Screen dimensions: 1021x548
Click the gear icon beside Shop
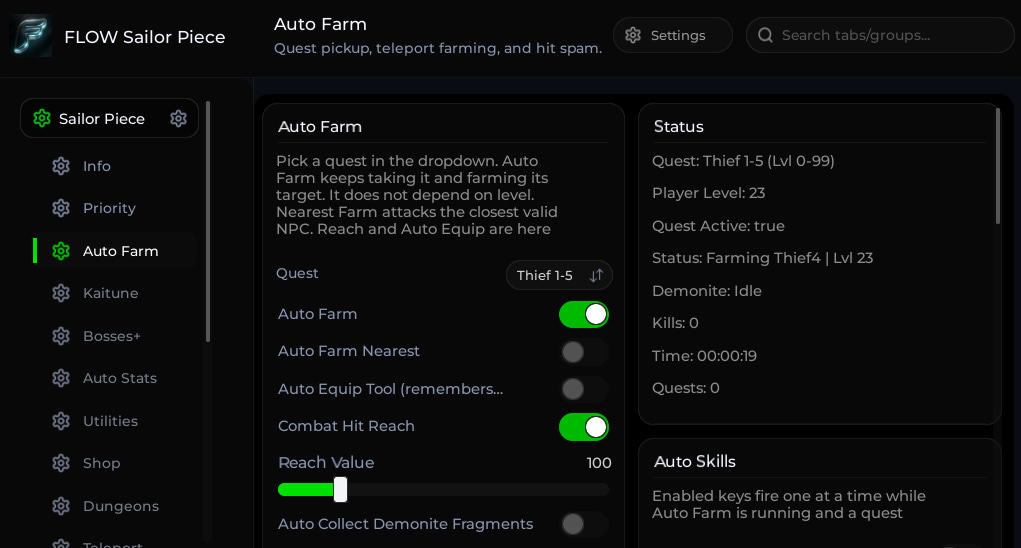click(x=61, y=463)
